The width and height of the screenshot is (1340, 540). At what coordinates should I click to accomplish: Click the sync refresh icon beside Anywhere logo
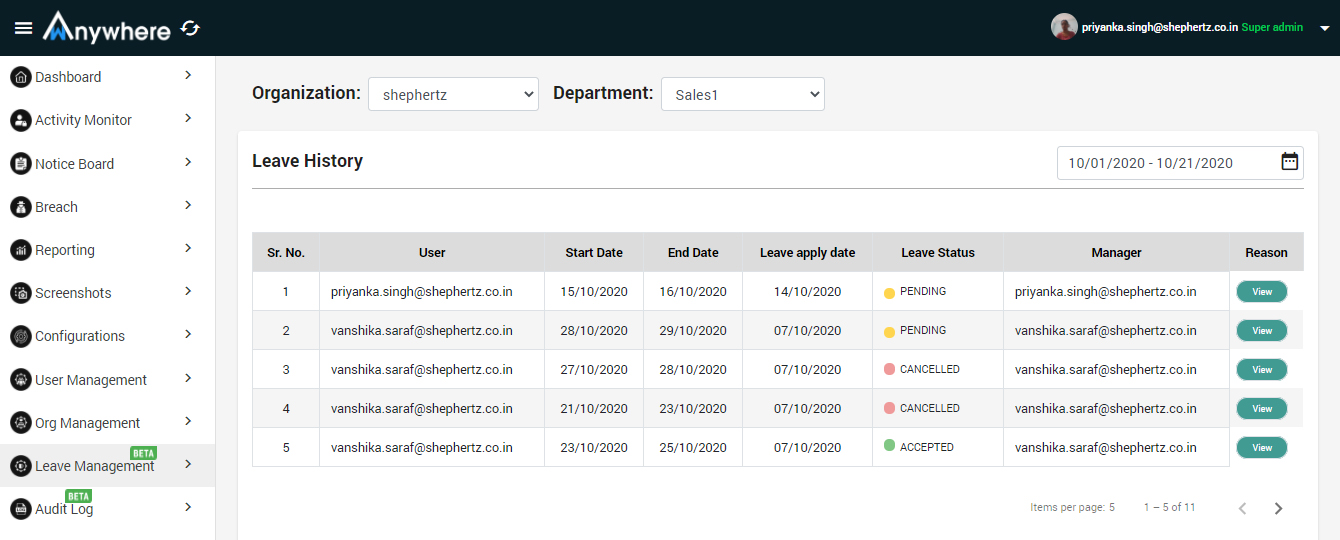click(x=190, y=28)
